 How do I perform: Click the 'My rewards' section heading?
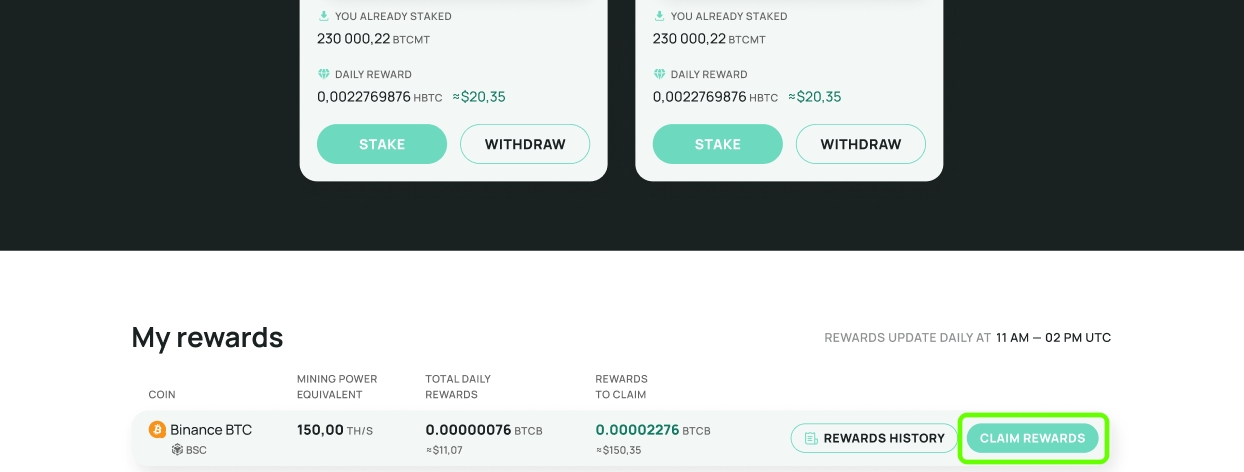[x=207, y=337]
